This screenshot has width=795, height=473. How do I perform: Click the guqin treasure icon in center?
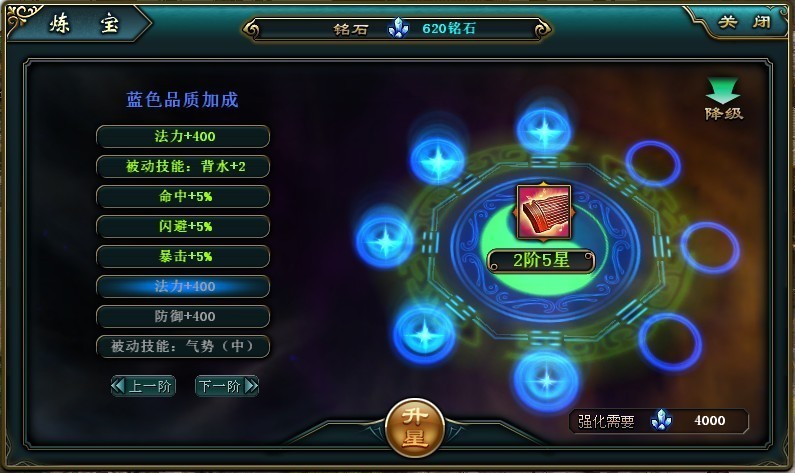(544, 211)
